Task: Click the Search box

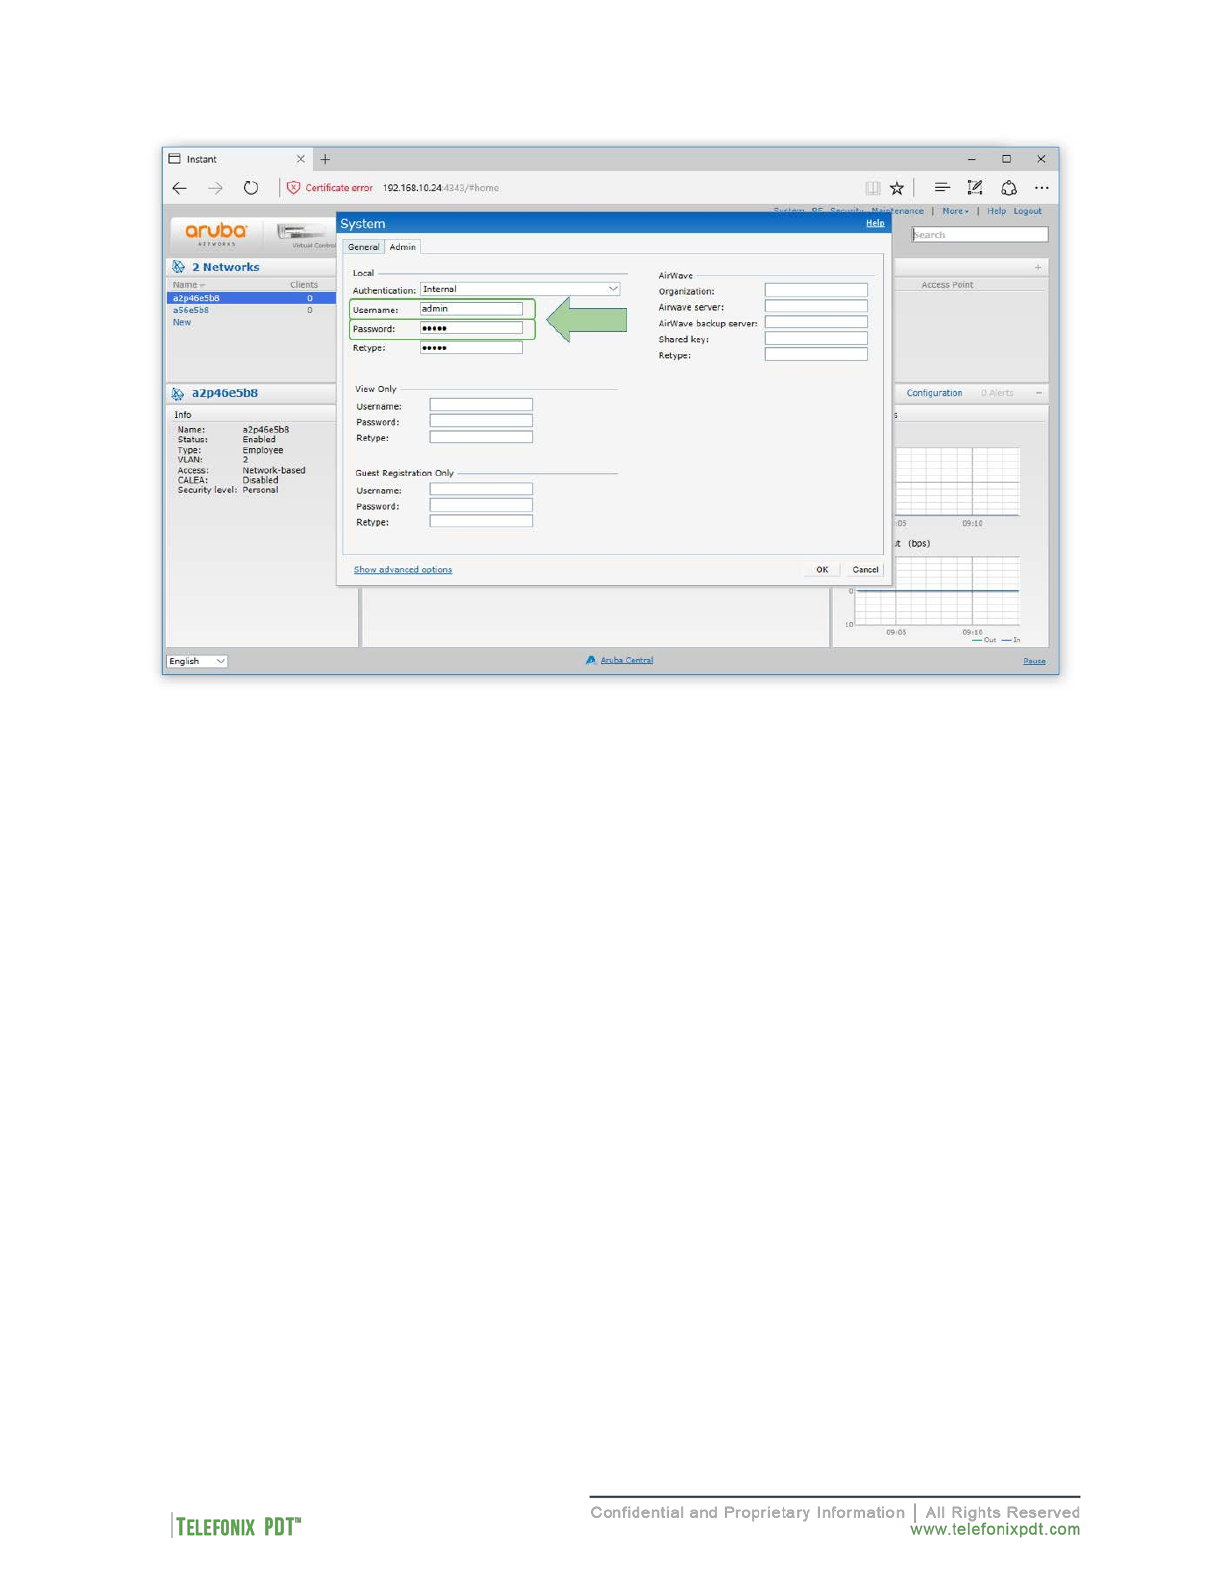Action: 980,235
